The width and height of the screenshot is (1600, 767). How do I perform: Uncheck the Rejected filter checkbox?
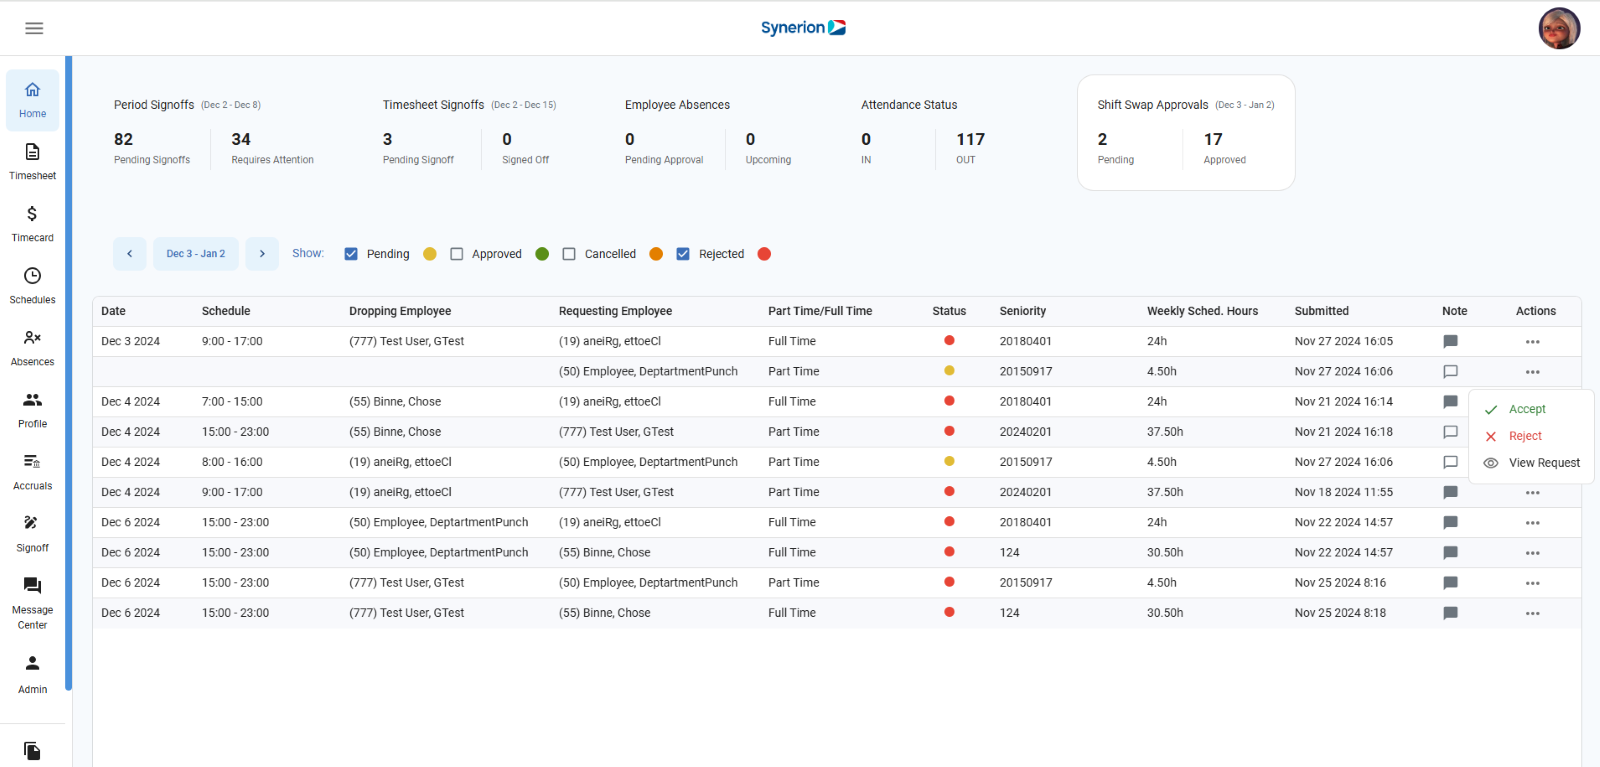[x=683, y=254]
